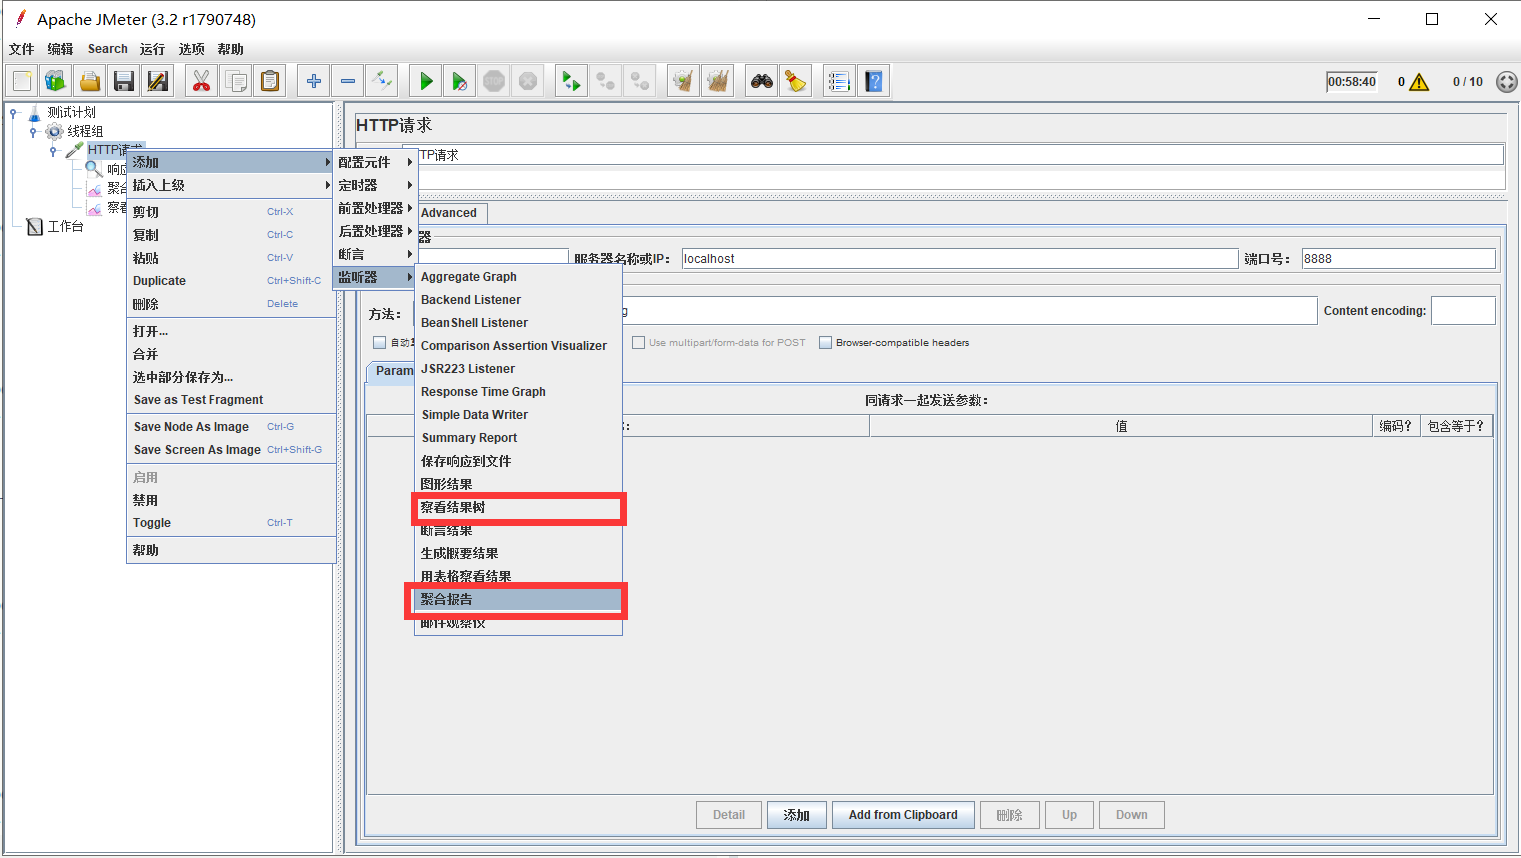
Task: Open the Help question-mark icon
Action: coord(874,81)
